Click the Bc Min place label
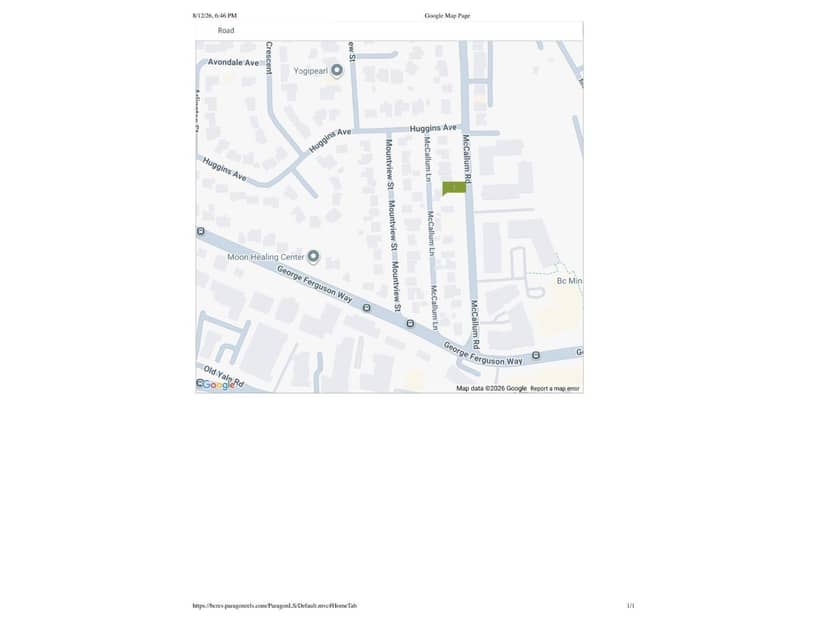Viewport: 828px width, 621px height. point(569,281)
